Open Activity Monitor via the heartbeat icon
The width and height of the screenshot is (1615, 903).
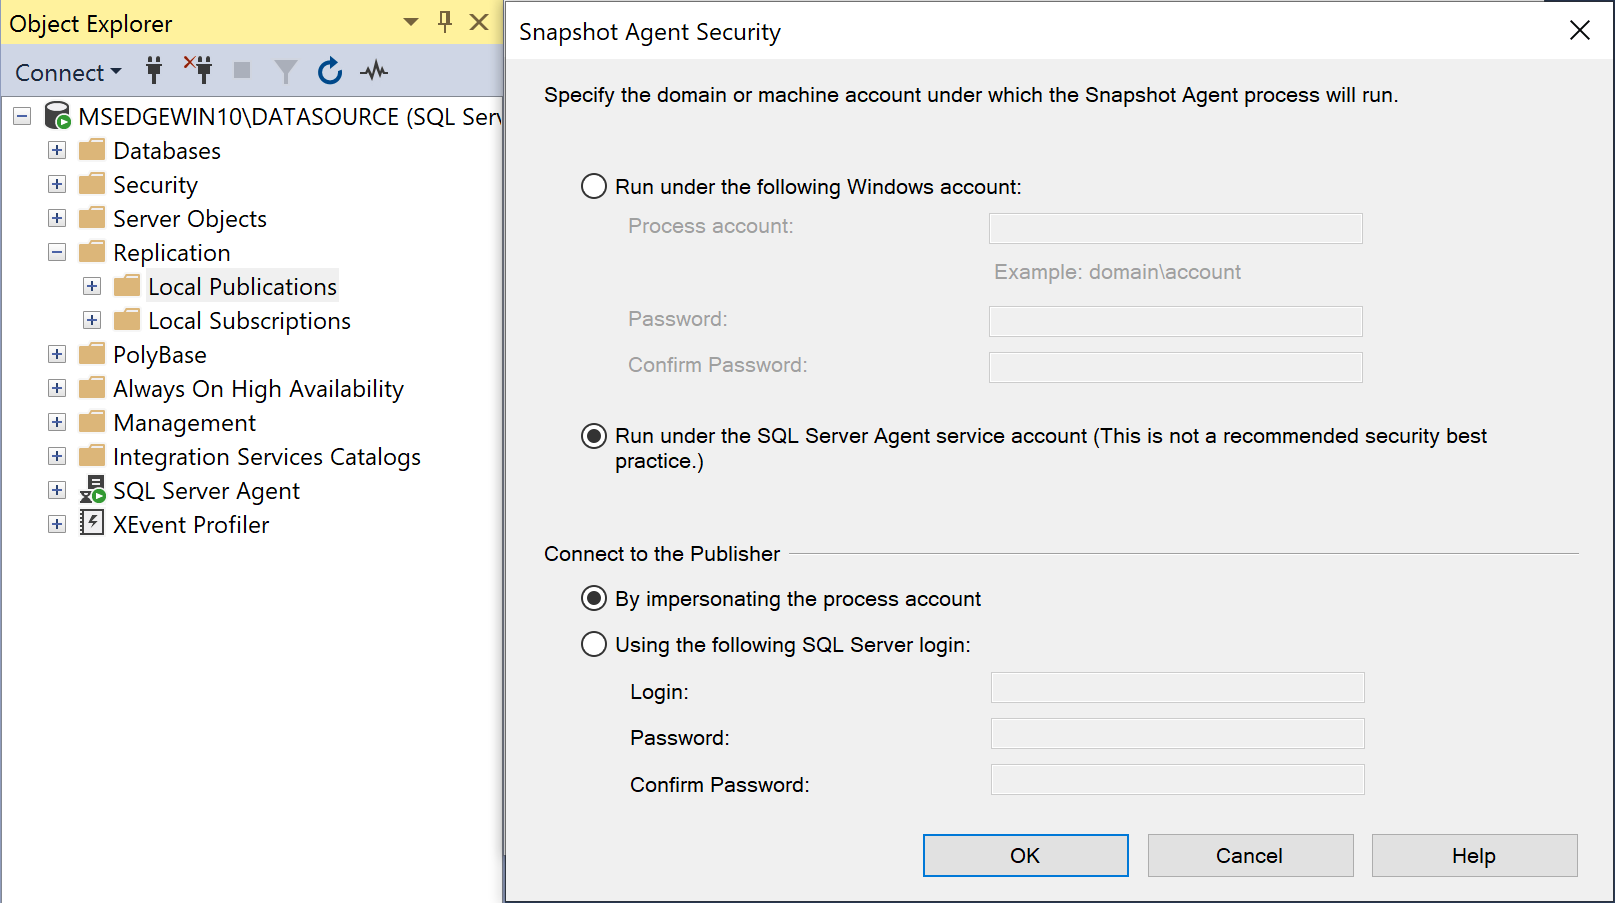373,70
